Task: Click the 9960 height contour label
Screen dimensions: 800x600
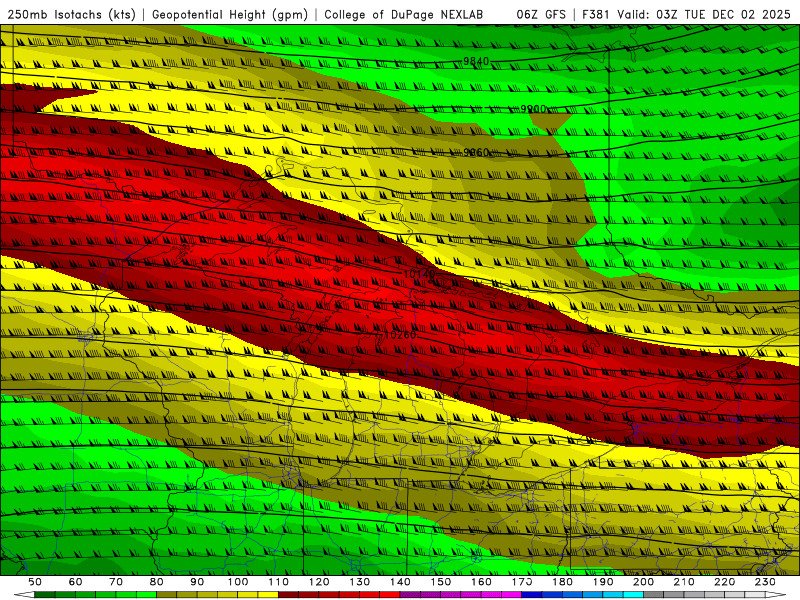Action: tap(476, 153)
